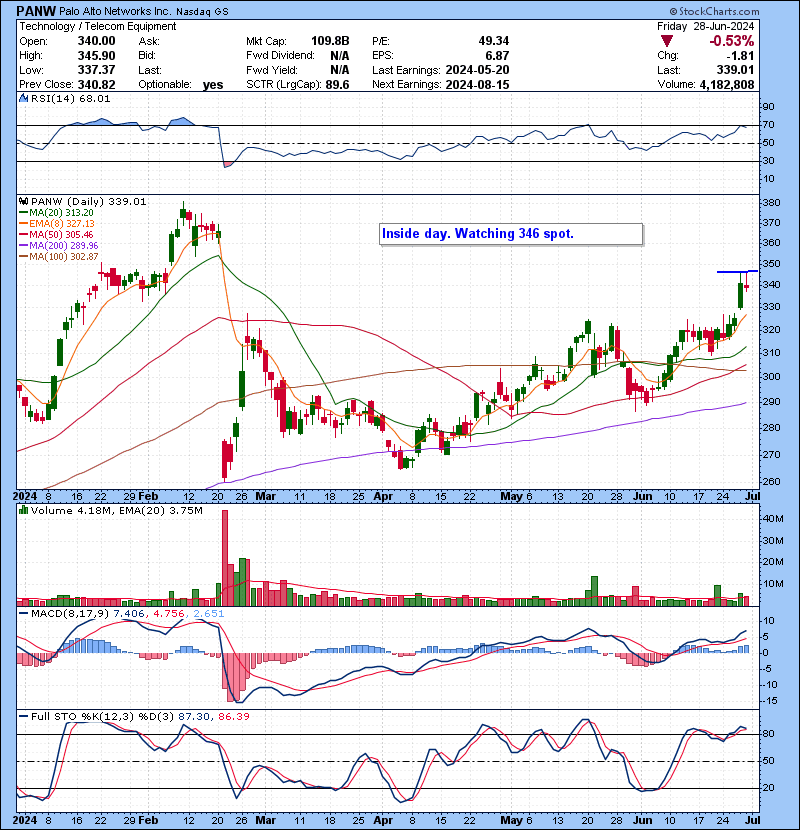Click the Last price 339.01 value

pos(734,70)
